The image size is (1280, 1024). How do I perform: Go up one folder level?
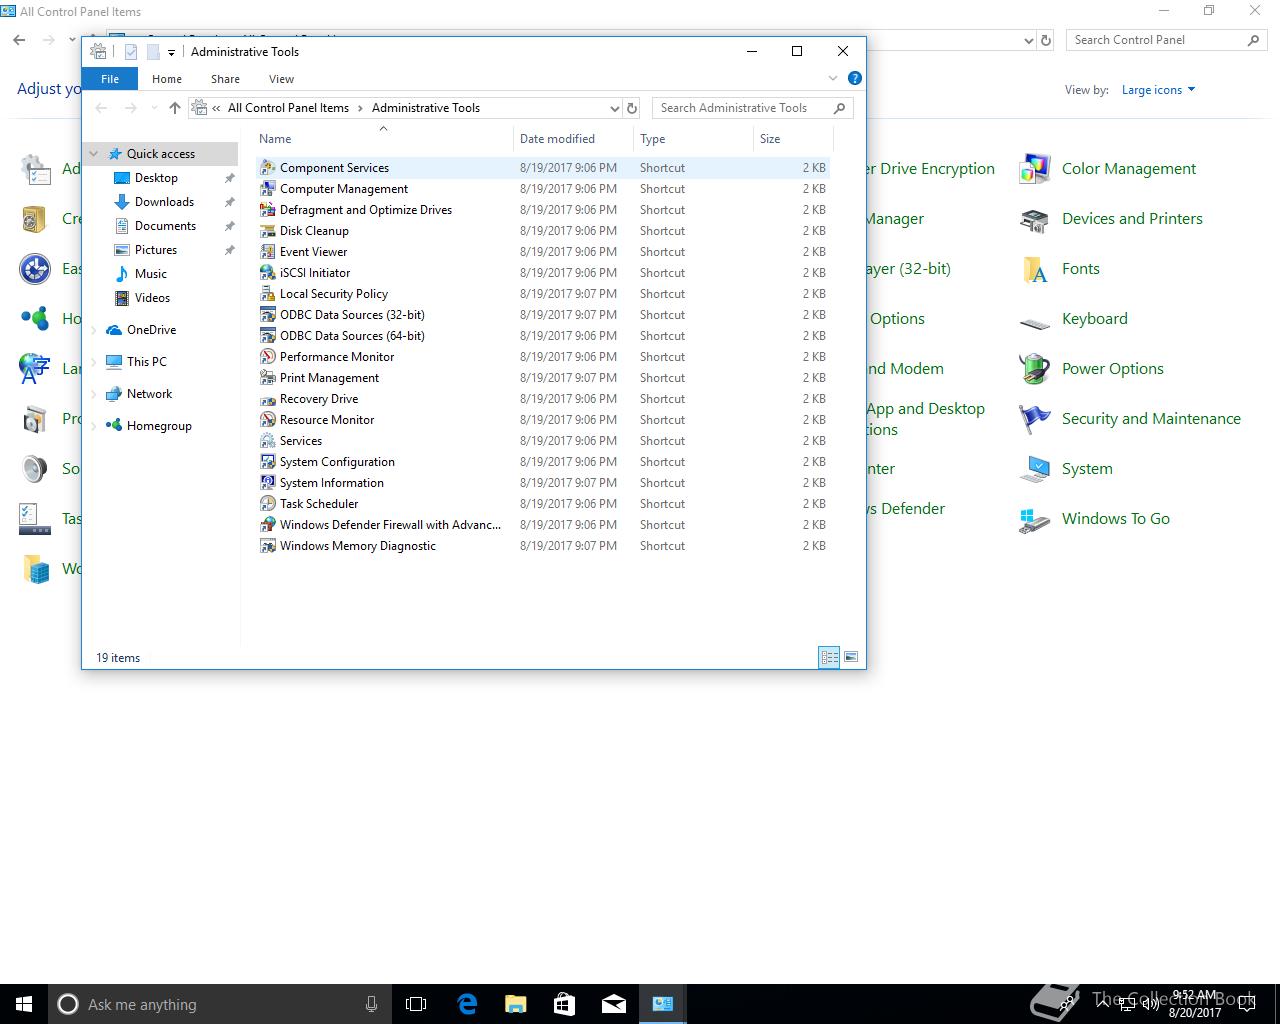175,108
